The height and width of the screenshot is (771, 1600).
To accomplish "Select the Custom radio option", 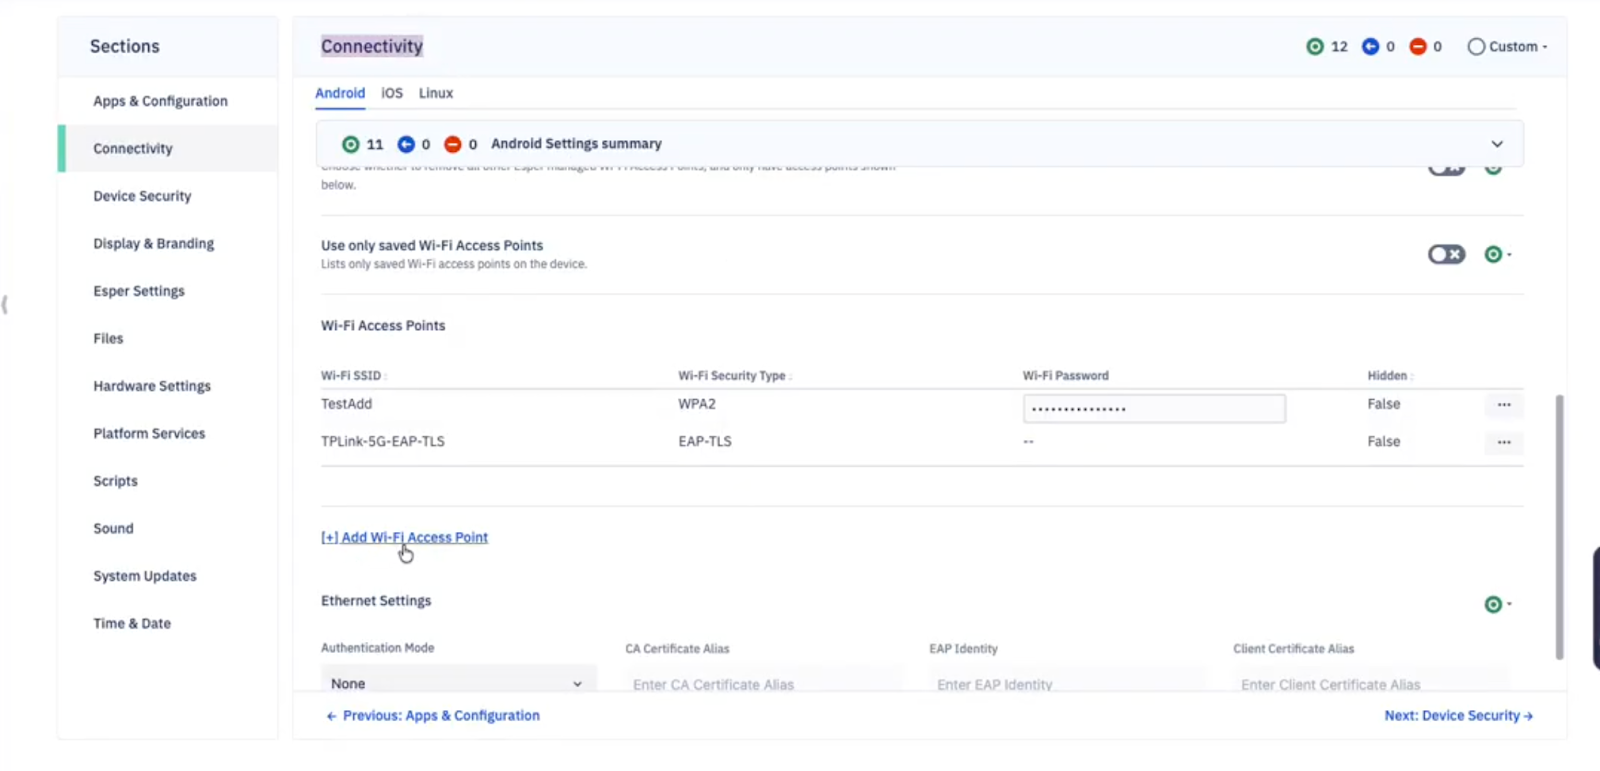I will tap(1476, 47).
